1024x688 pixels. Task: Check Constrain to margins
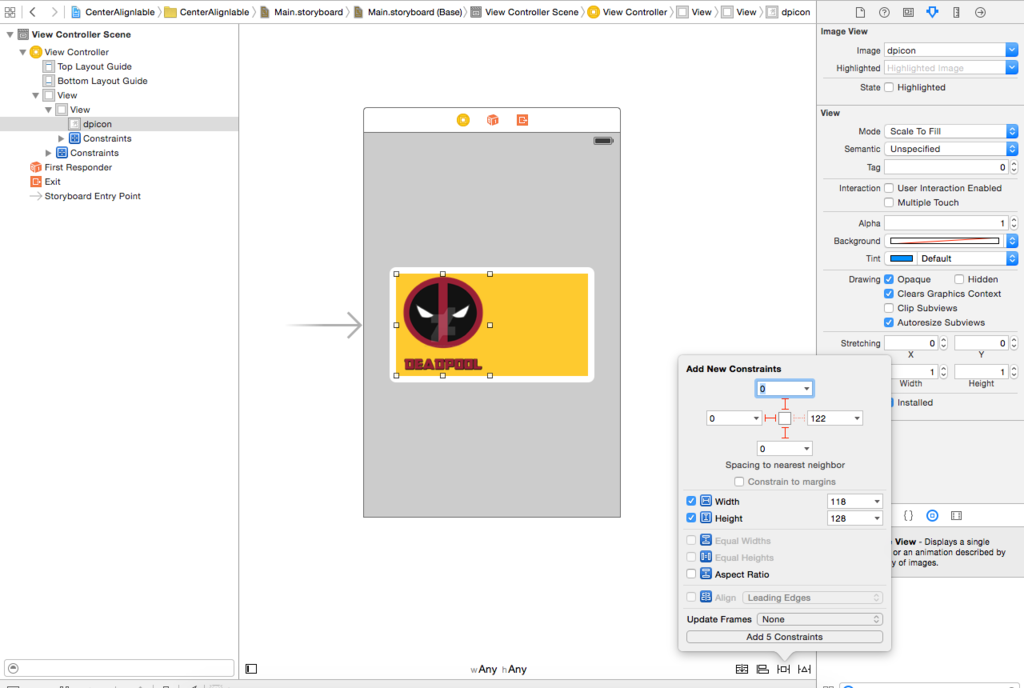point(739,482)
